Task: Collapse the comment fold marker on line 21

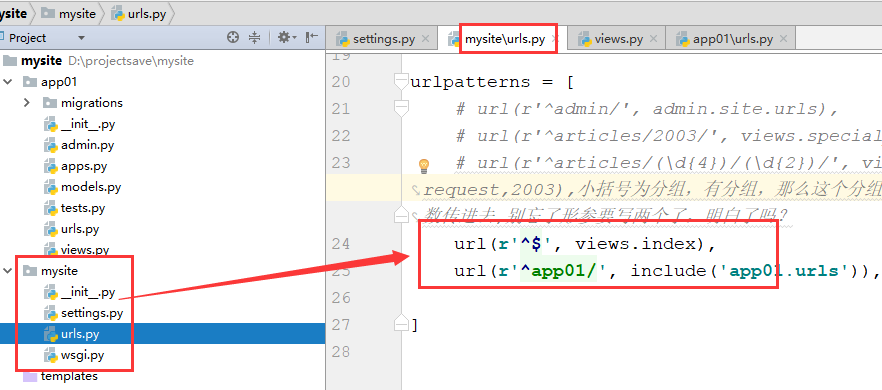Action: point(400,109)
